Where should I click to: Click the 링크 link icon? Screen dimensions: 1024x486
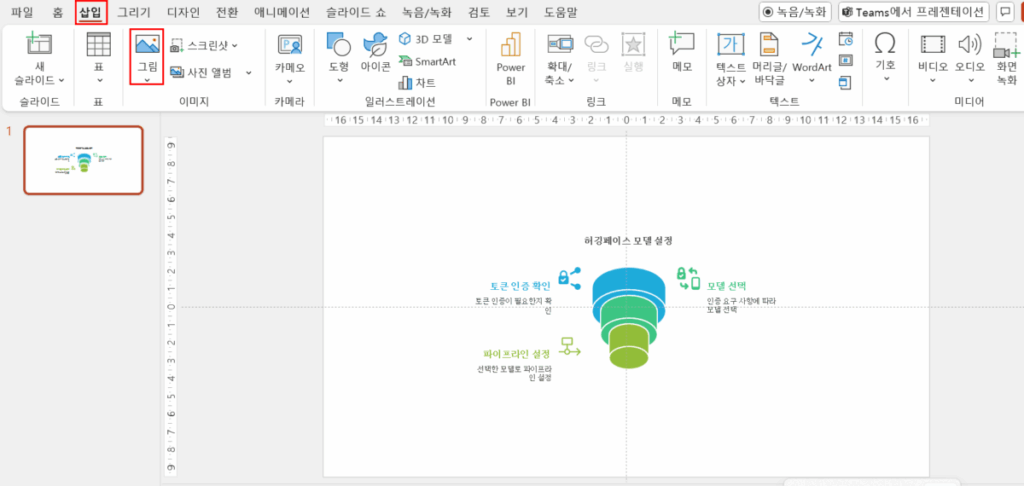596,44
